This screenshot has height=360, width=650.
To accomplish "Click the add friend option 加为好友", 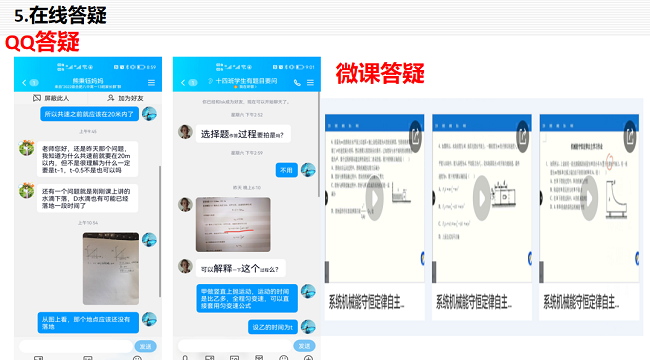I will pos(126,98).
